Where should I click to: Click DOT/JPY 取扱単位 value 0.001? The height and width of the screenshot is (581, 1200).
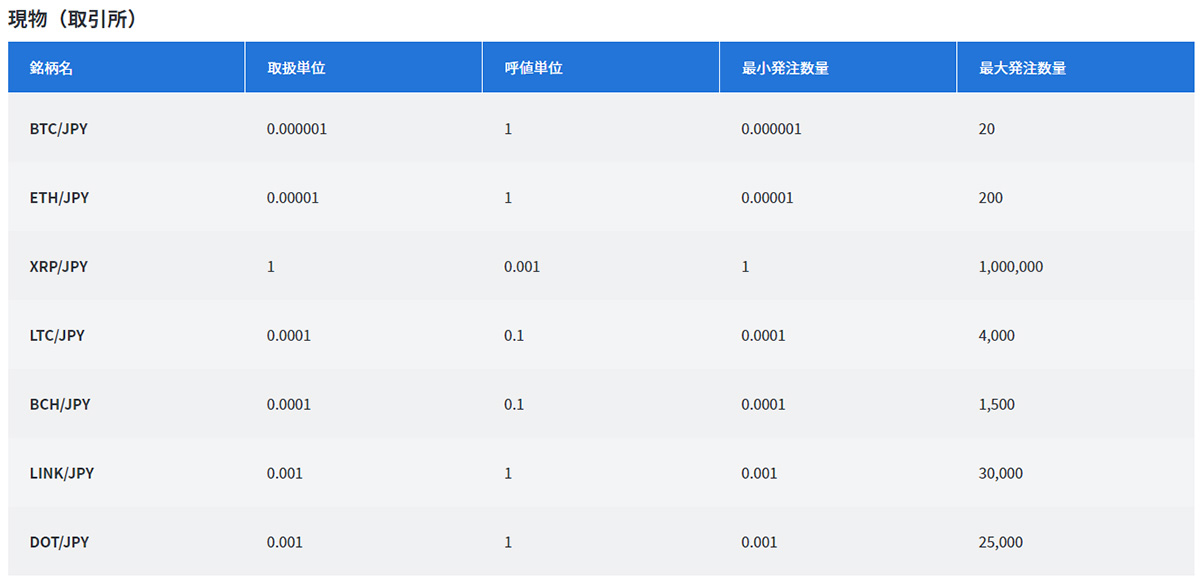point(285,542)
